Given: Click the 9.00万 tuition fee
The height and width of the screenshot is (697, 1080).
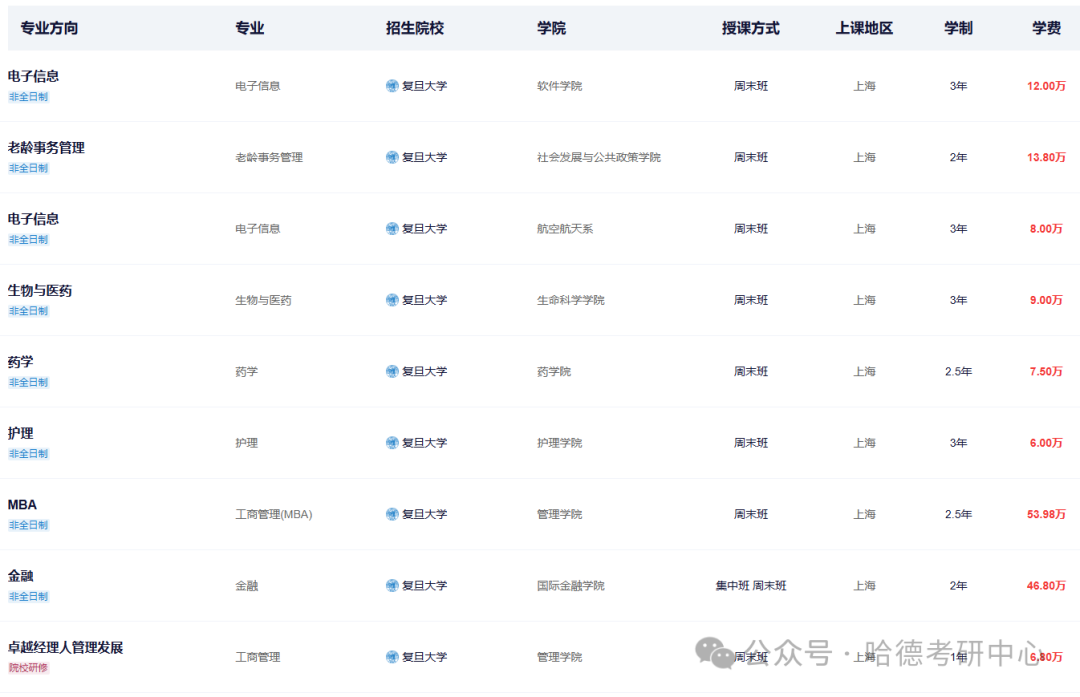Looking at the screenshot, I should point(1046,300).
